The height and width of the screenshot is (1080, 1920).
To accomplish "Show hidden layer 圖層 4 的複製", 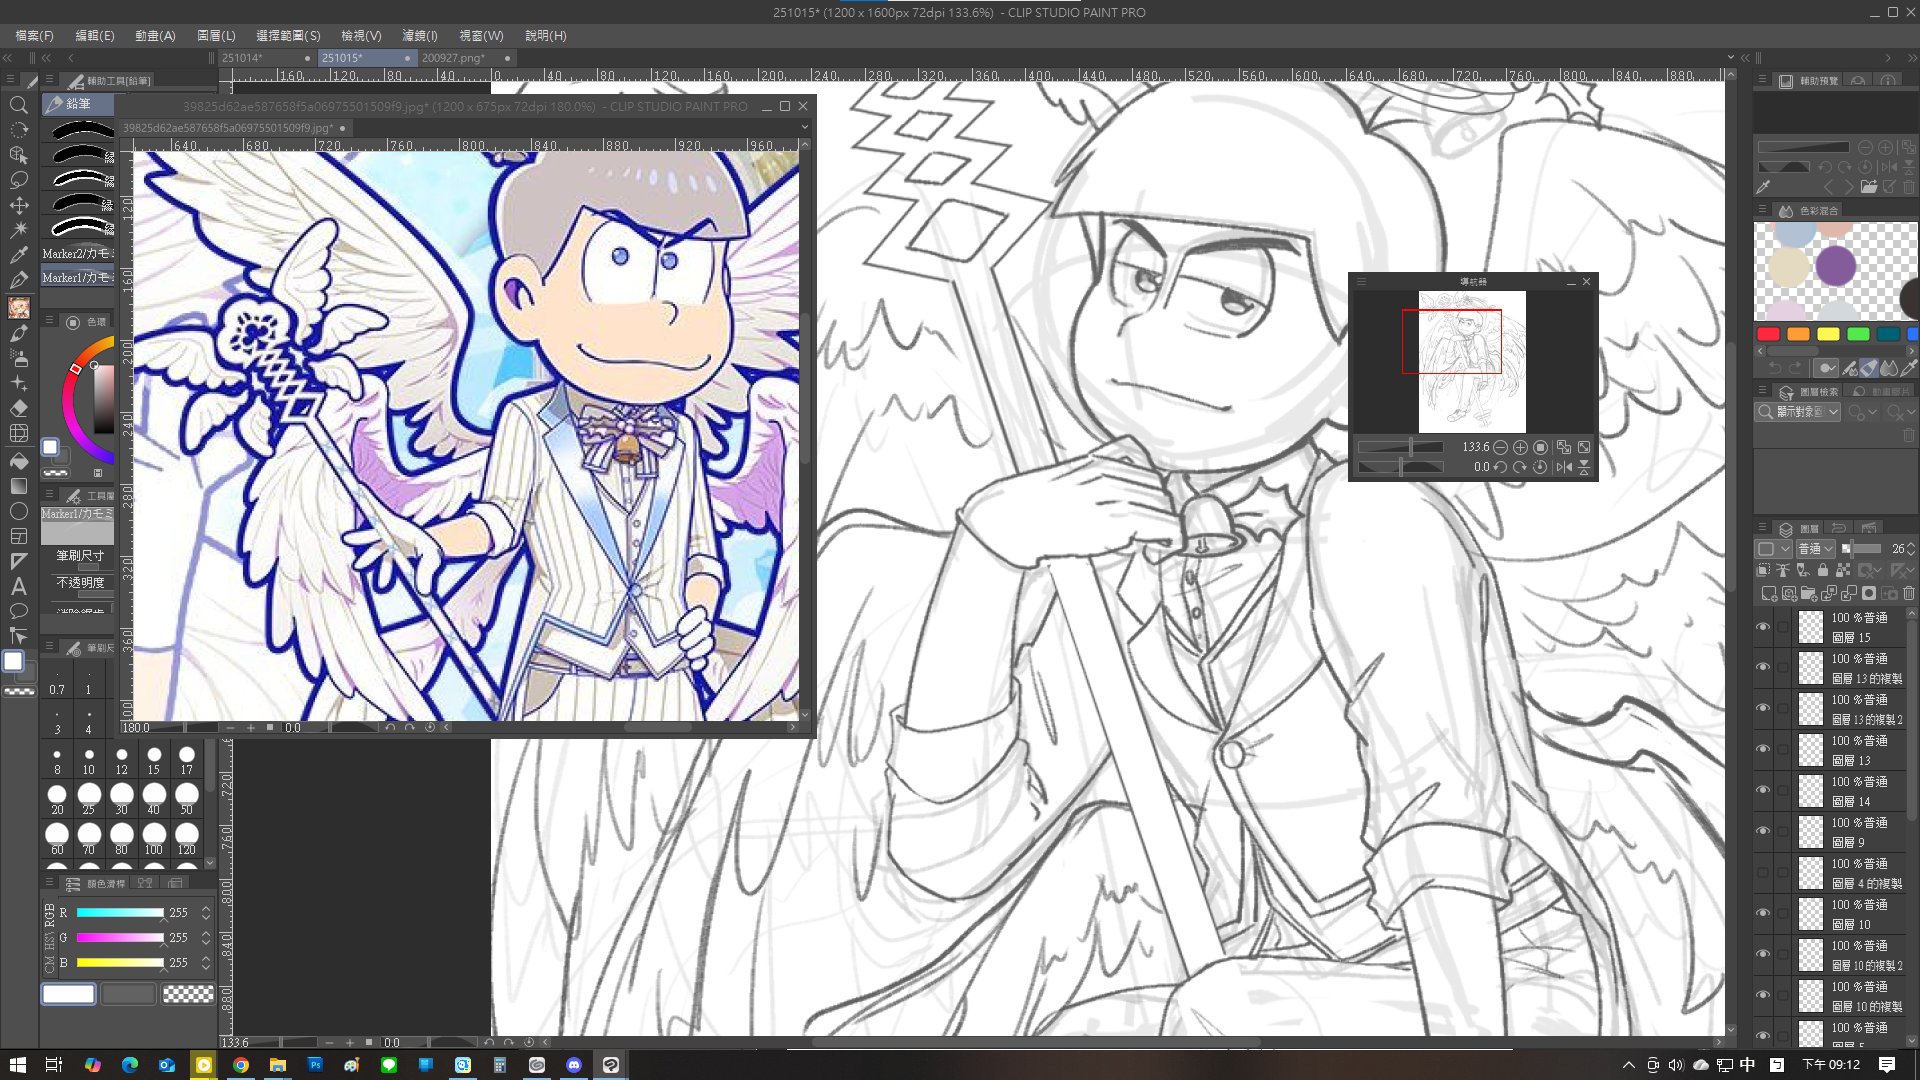I will (x=1763, y=873).
